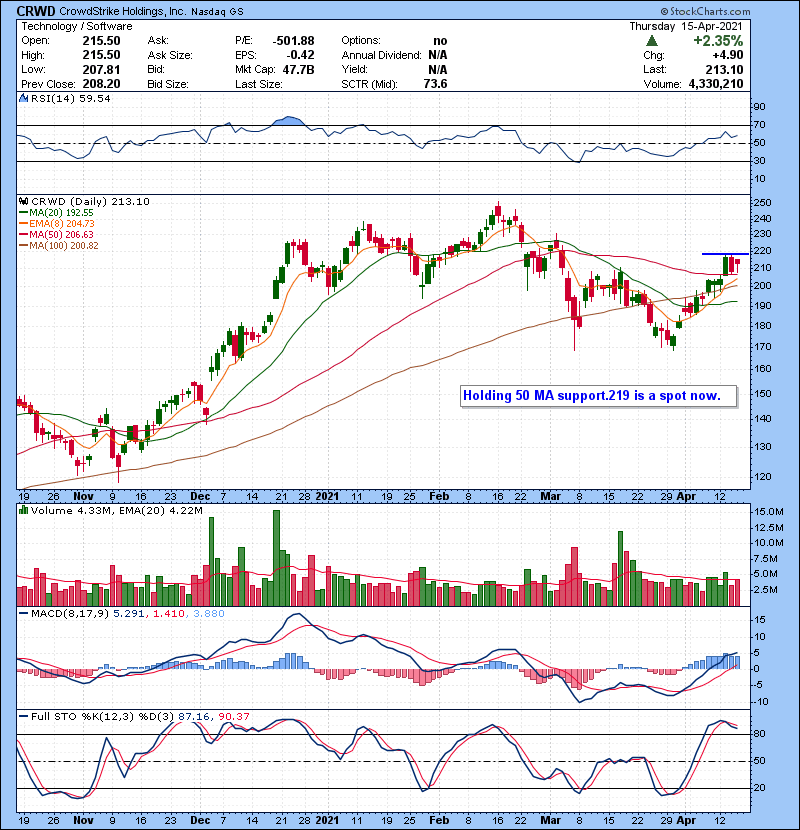Viewport: 800px width, 830px height.
Task: Click the MACD(8,17,9) indicator label
Action: pos(70,614)
